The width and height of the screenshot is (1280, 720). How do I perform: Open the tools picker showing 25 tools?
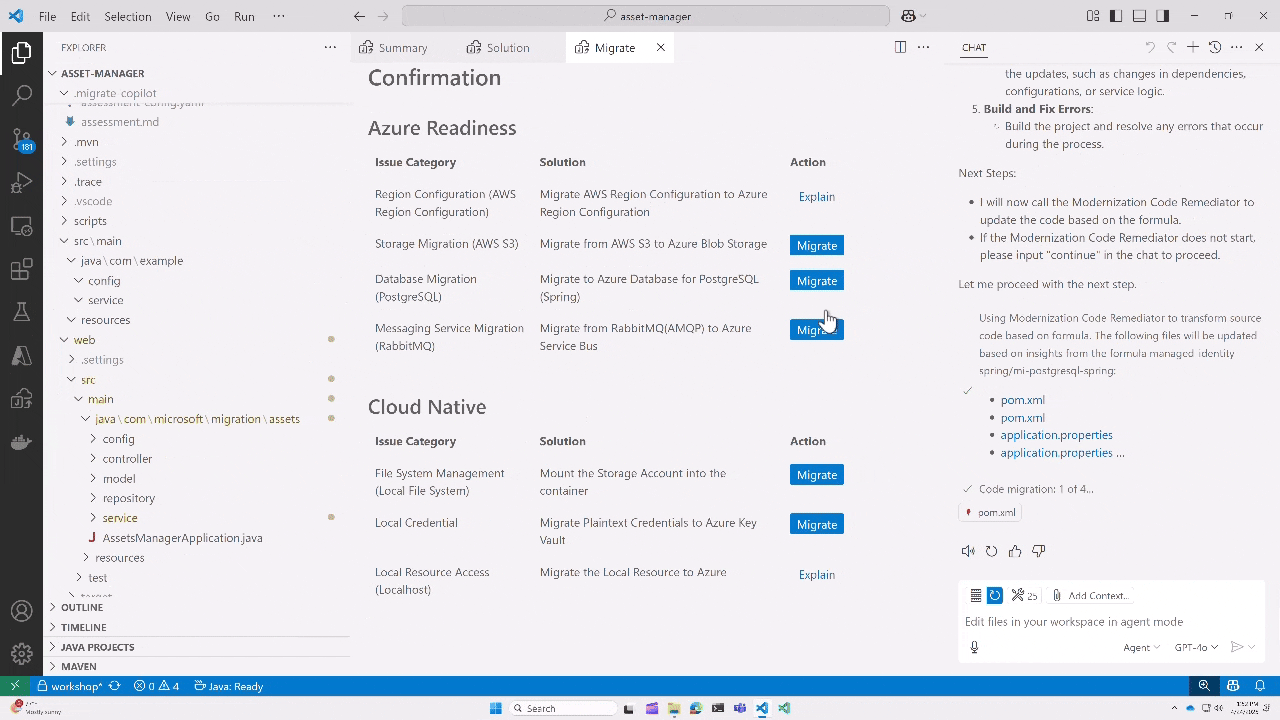(1023, 595)
